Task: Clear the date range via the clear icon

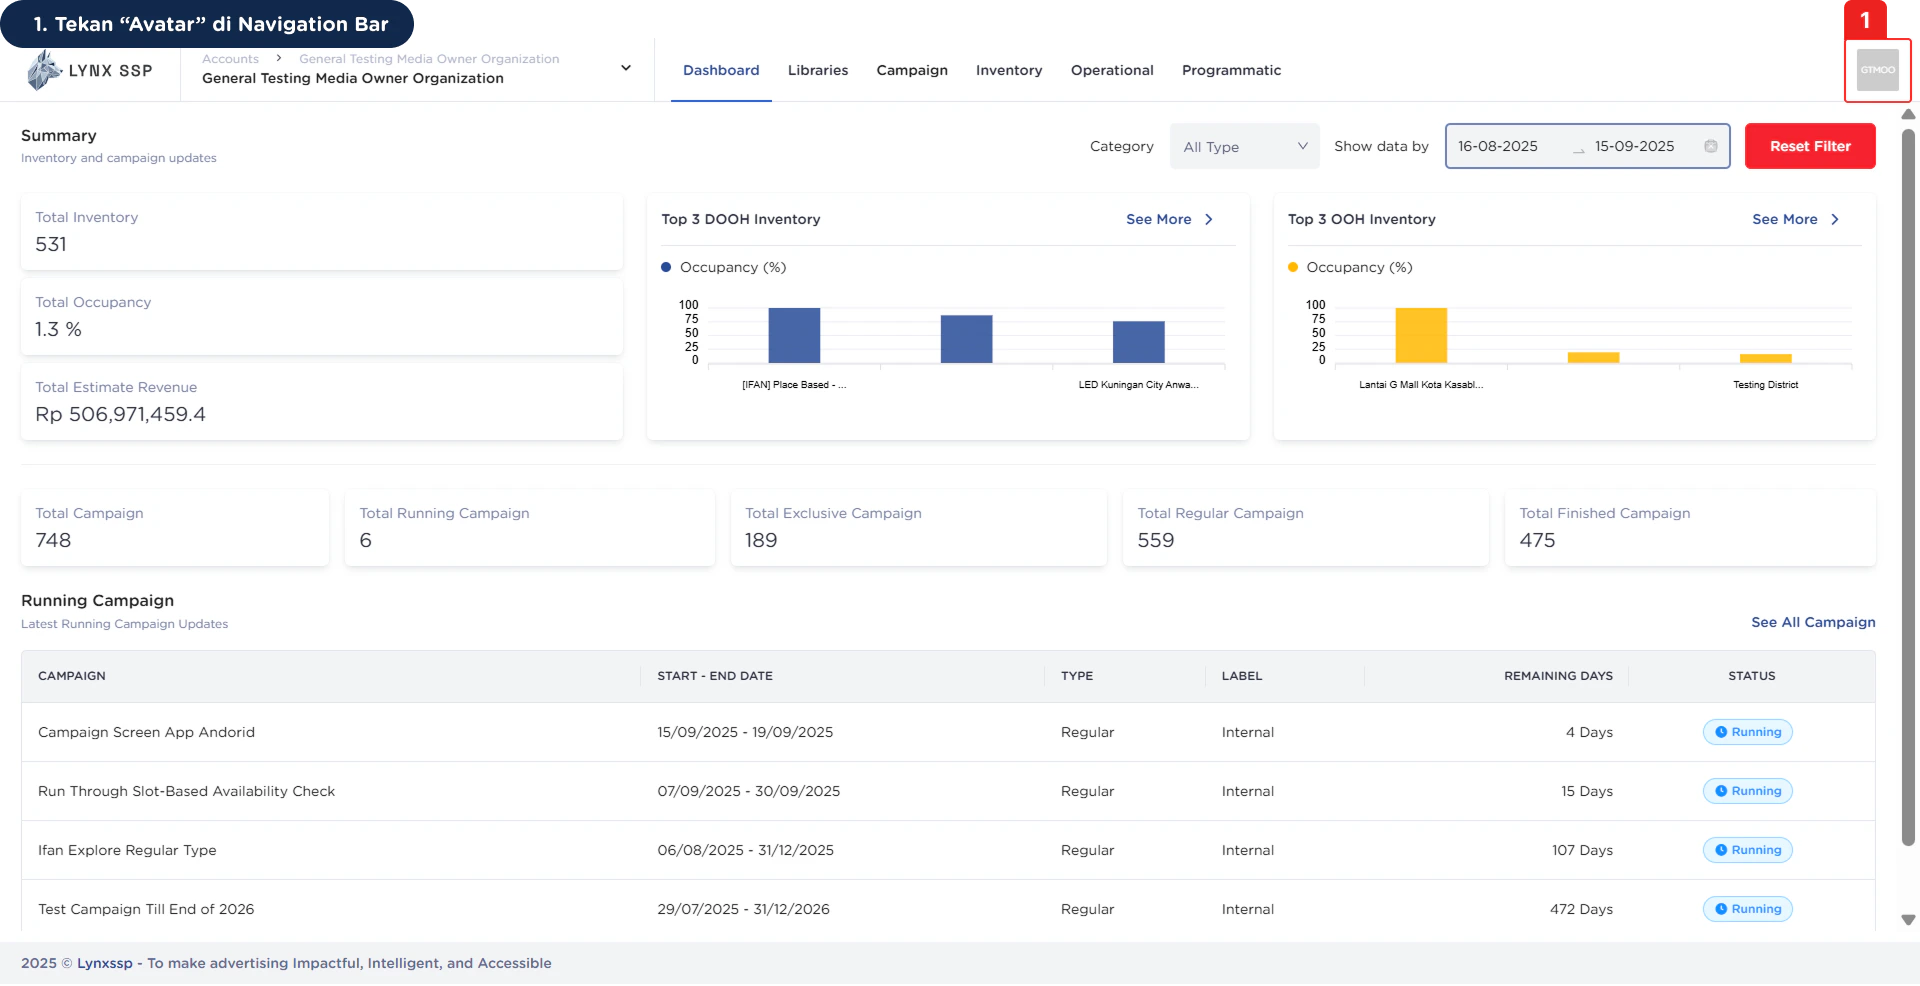Action: click(x=1710, y=146)
